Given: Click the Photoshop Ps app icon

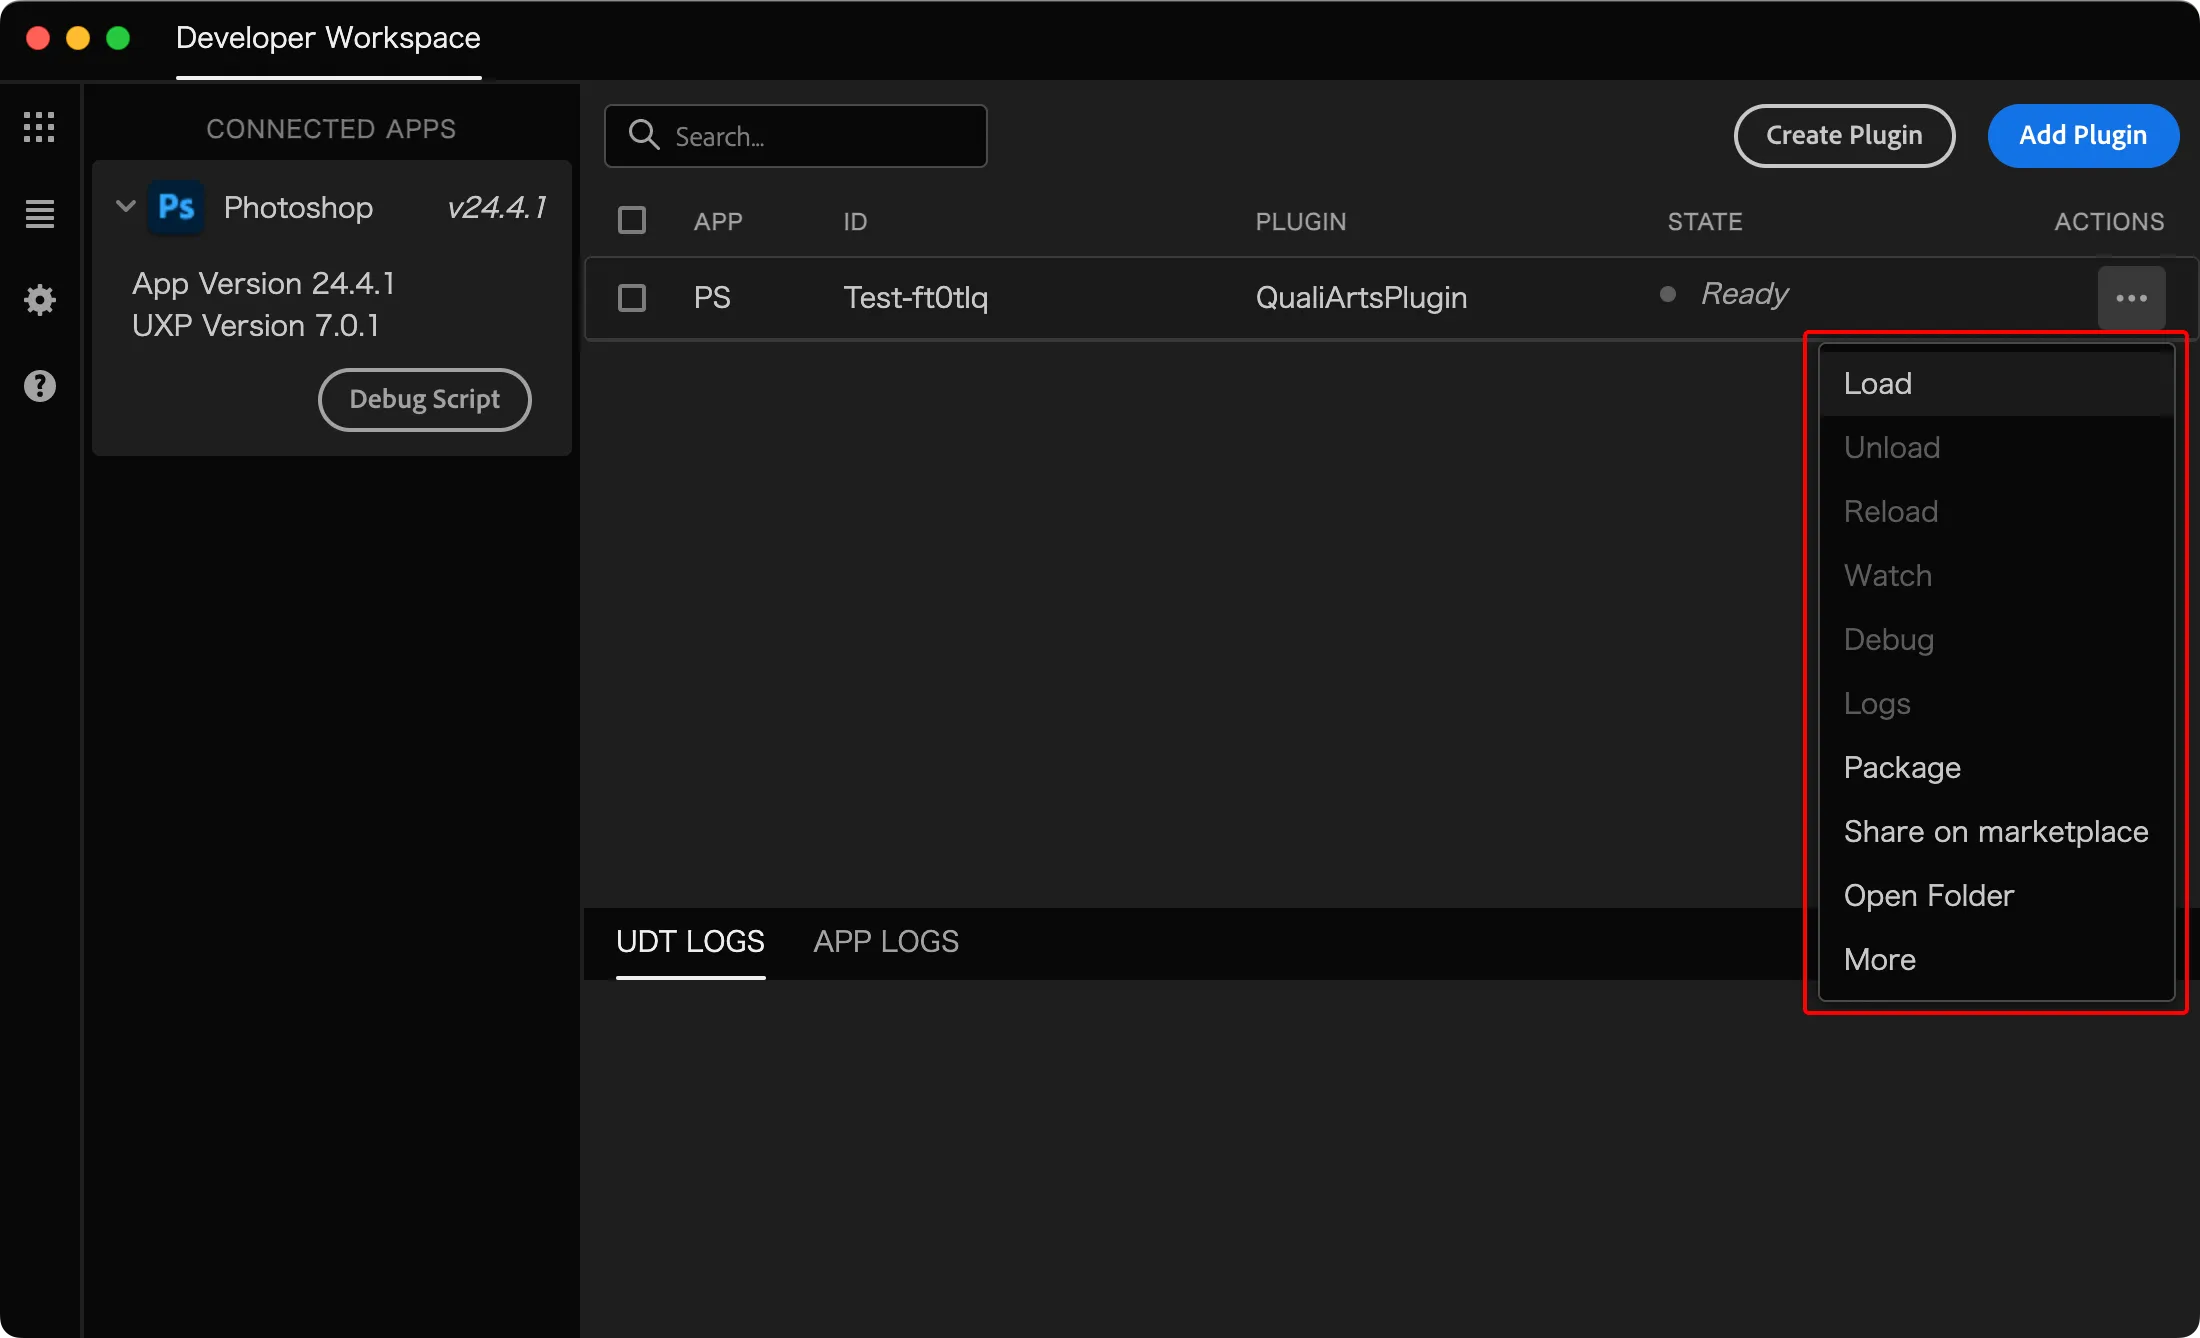Looking at the screenshot, I should 176,207.
